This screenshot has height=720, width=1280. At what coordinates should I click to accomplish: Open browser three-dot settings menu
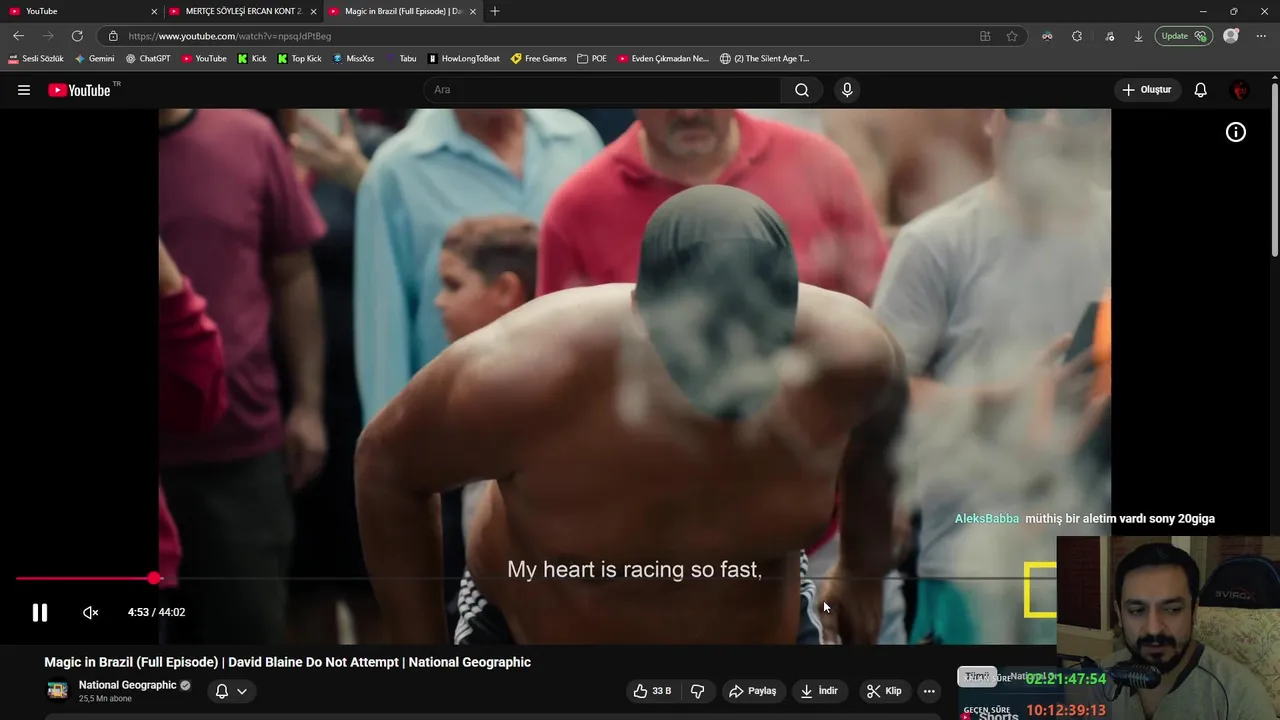[1262, 36]
